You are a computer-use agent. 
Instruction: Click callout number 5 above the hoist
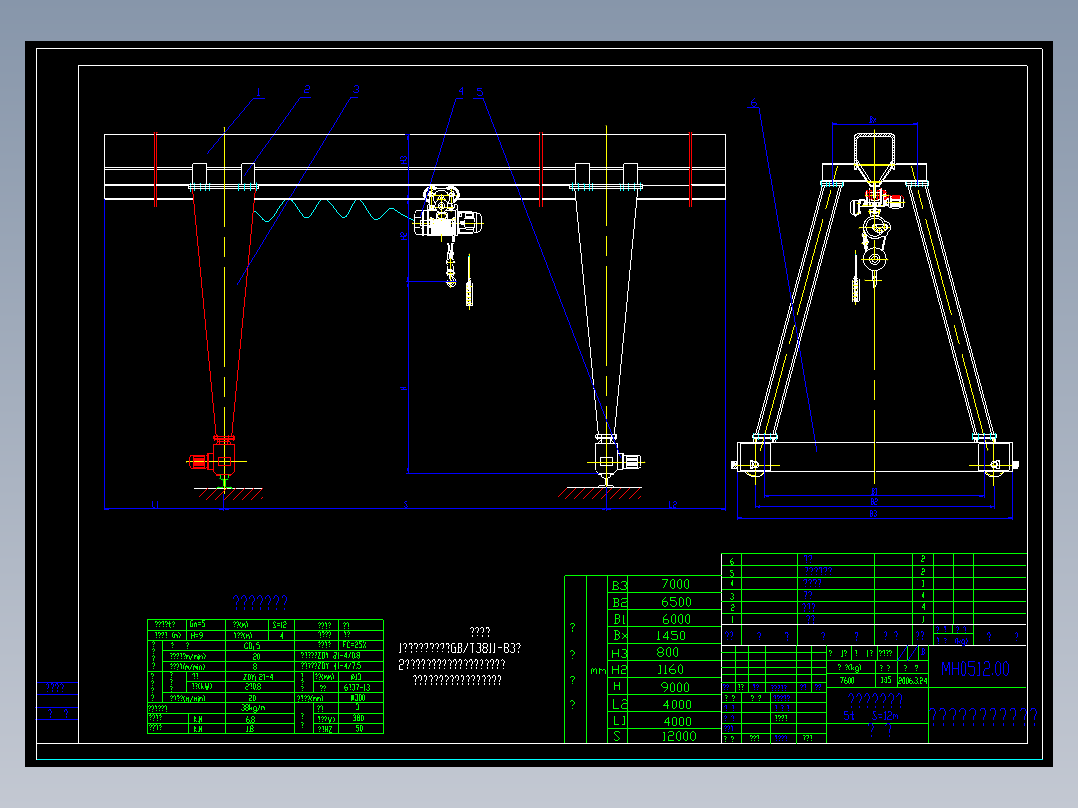[480, 91]
